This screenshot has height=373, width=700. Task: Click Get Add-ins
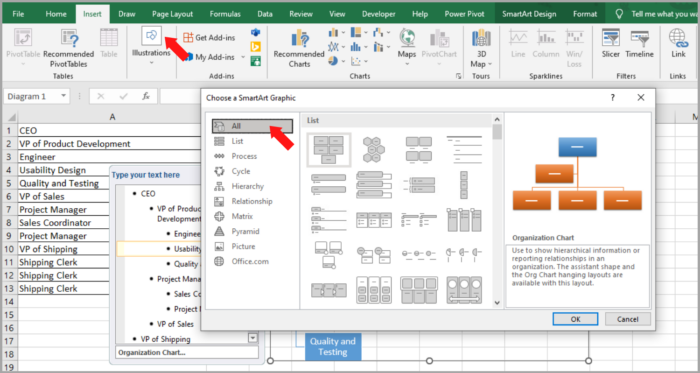(209, 37)
